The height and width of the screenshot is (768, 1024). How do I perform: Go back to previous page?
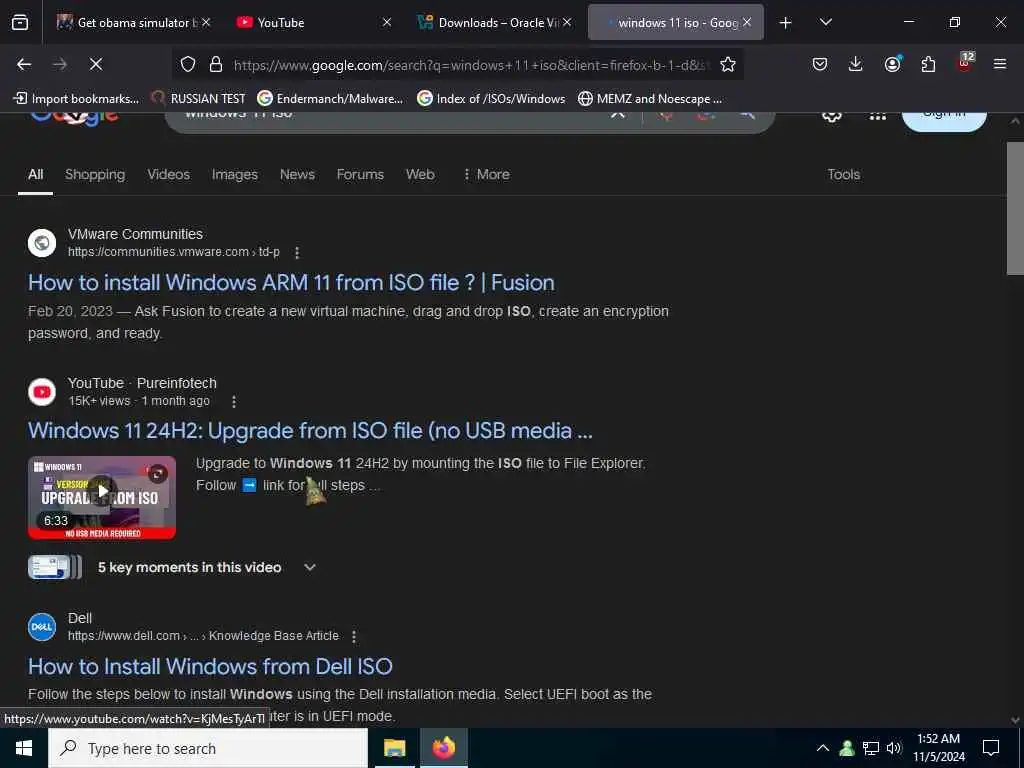[x=24, y=64]
